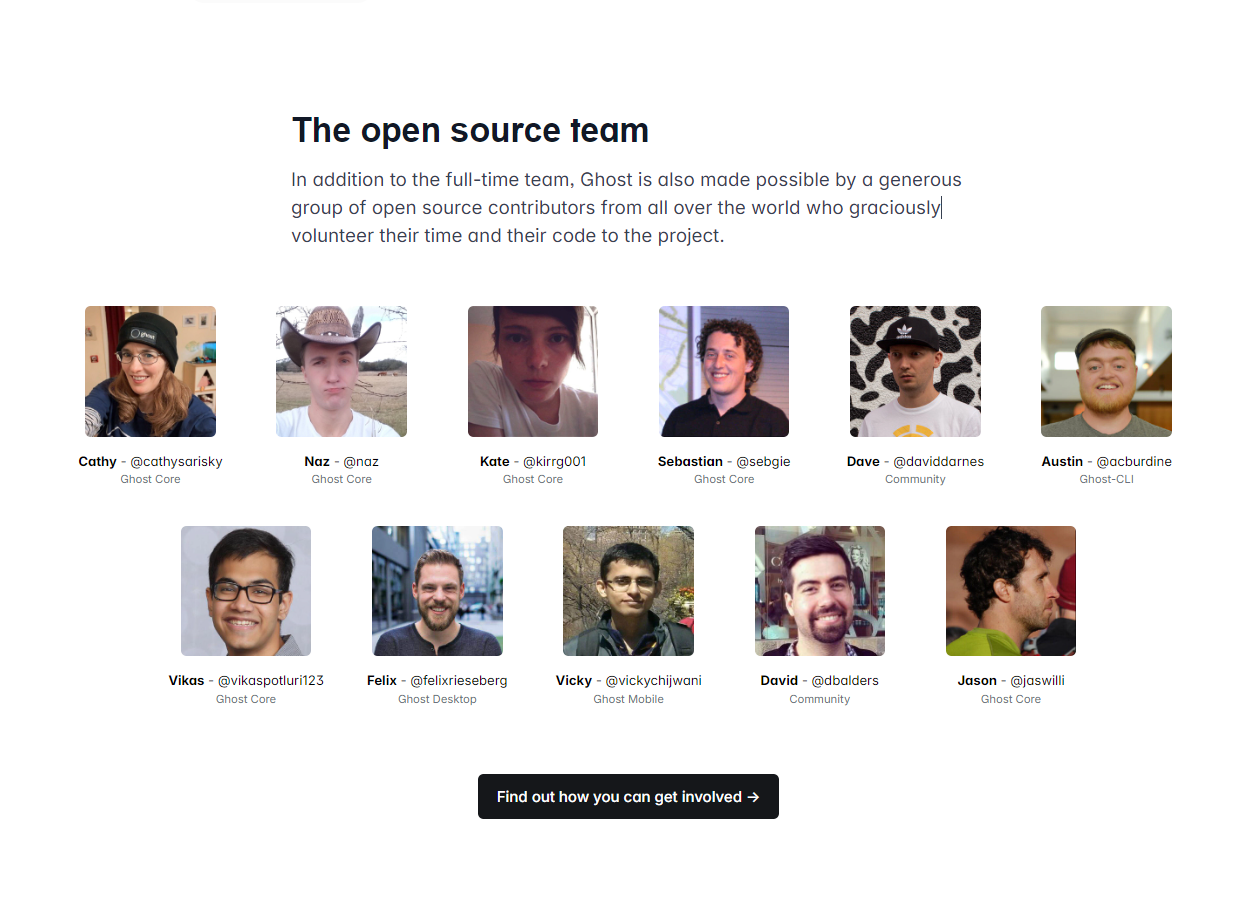Click Austin's avatar thumbnail
This screenshot has width=1249, height=902.
(1106, 371)
